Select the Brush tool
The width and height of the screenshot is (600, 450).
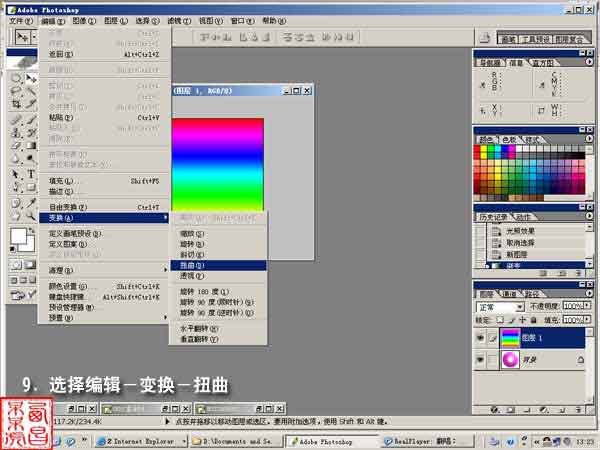pos(31,120)
